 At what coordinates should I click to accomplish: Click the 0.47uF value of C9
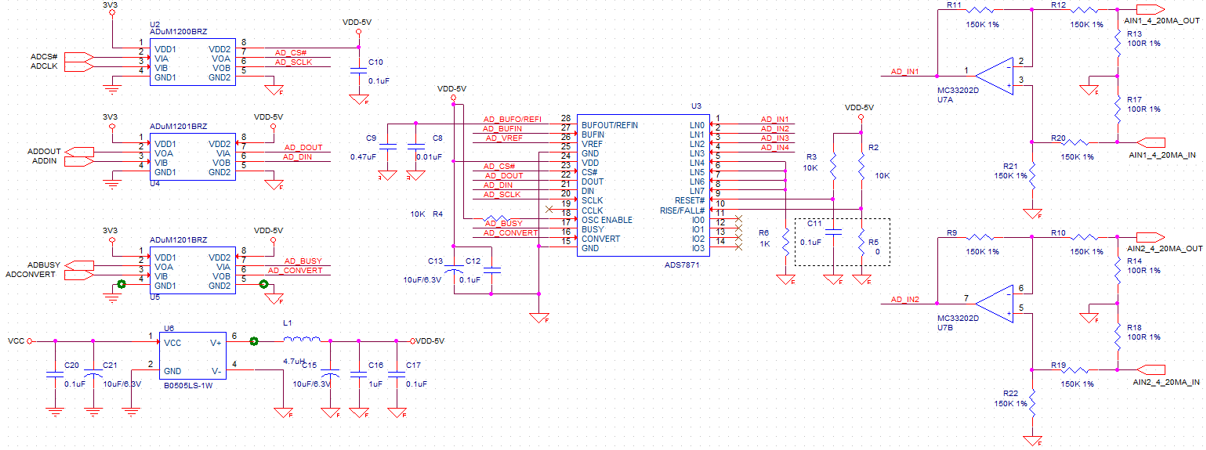tap(362, 157)
